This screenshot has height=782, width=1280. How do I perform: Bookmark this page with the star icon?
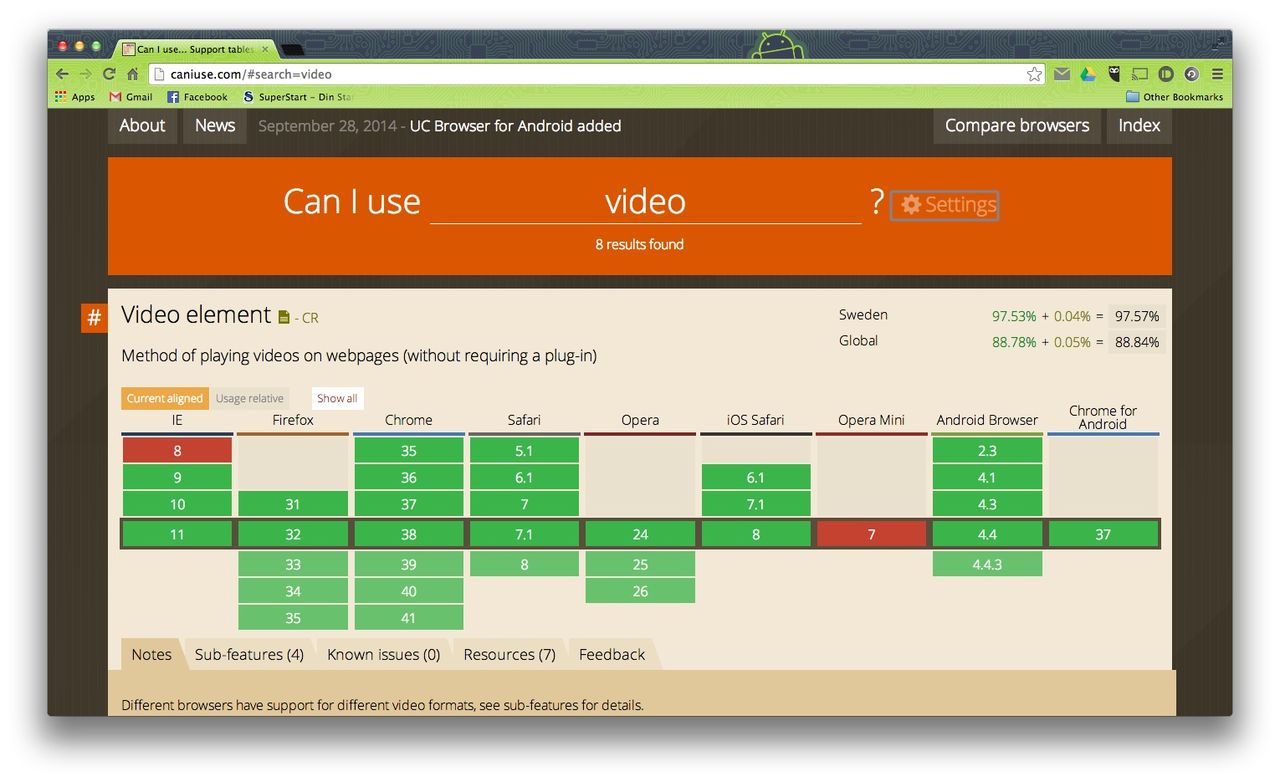(1034, 74)
